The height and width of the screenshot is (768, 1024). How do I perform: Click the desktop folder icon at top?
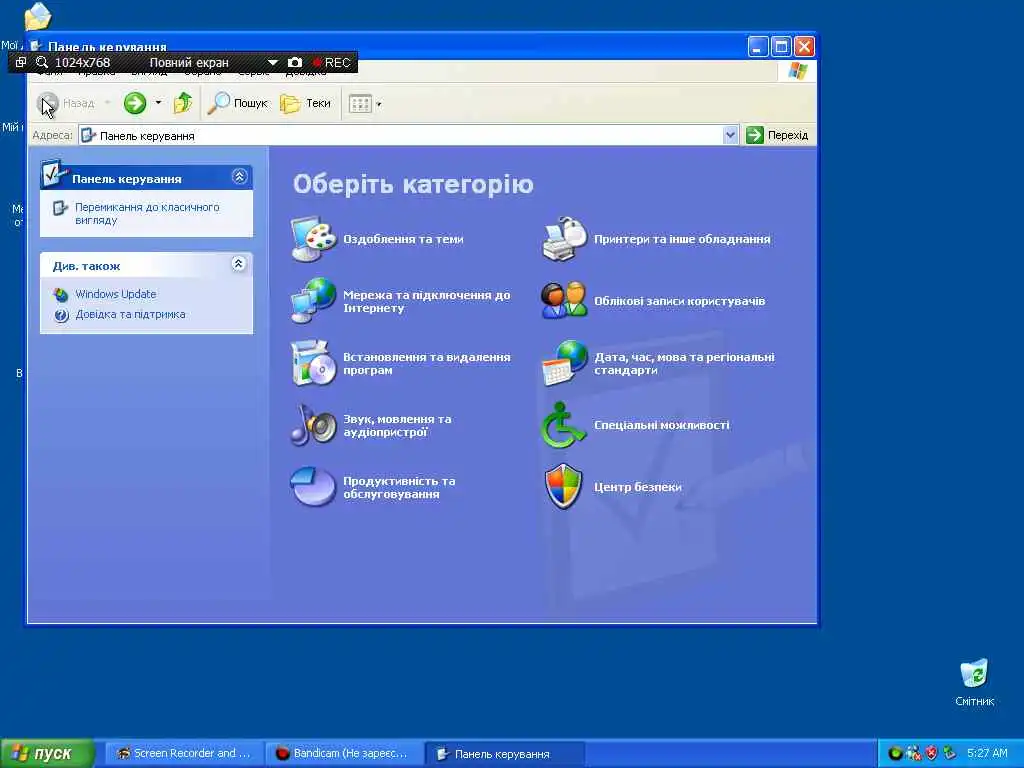(x=37, y=16)
